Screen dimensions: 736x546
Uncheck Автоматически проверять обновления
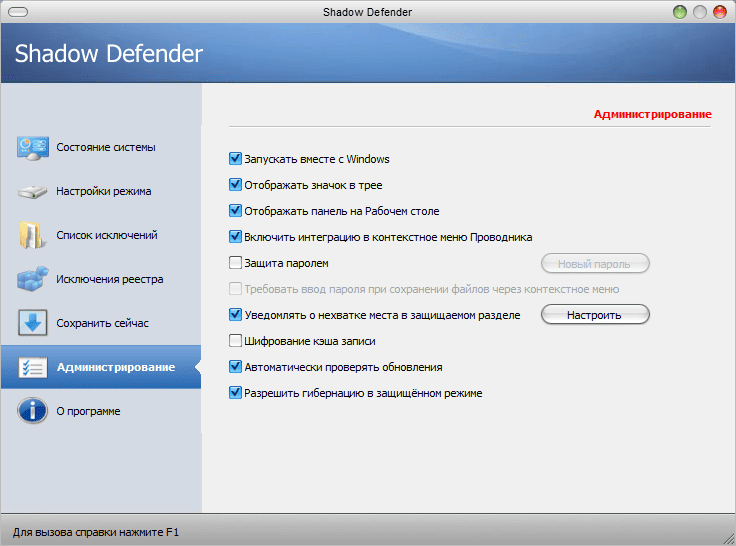pyautogui.click(x=235, y=367)
